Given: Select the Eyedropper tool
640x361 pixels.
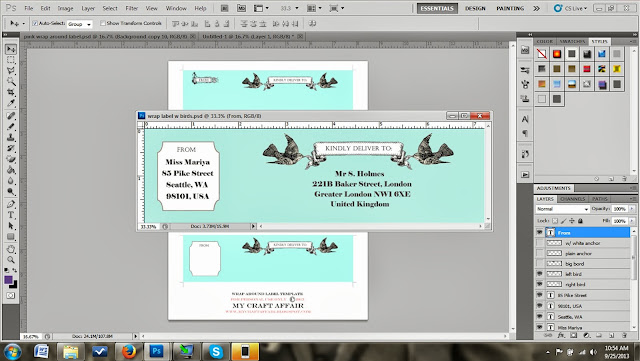Looking at the screenshot, I should pos(11,103).
